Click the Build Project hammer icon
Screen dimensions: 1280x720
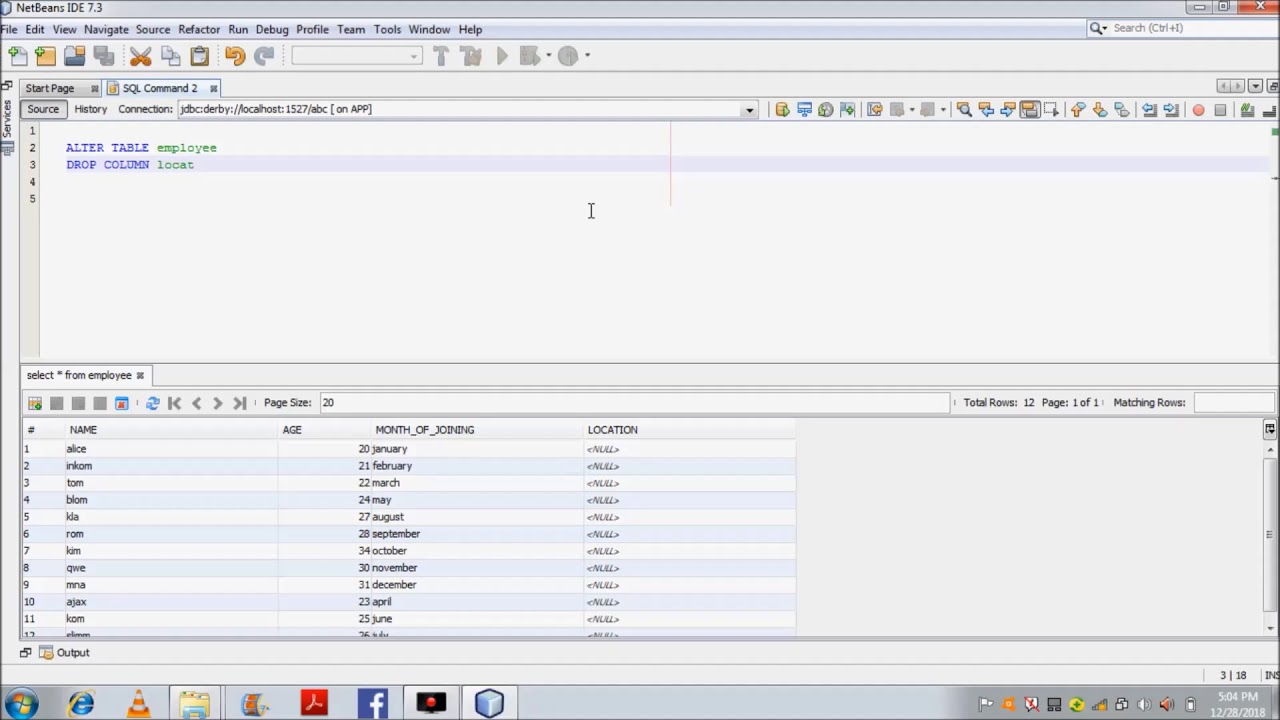pyautogui.click(x=441, y=56)
